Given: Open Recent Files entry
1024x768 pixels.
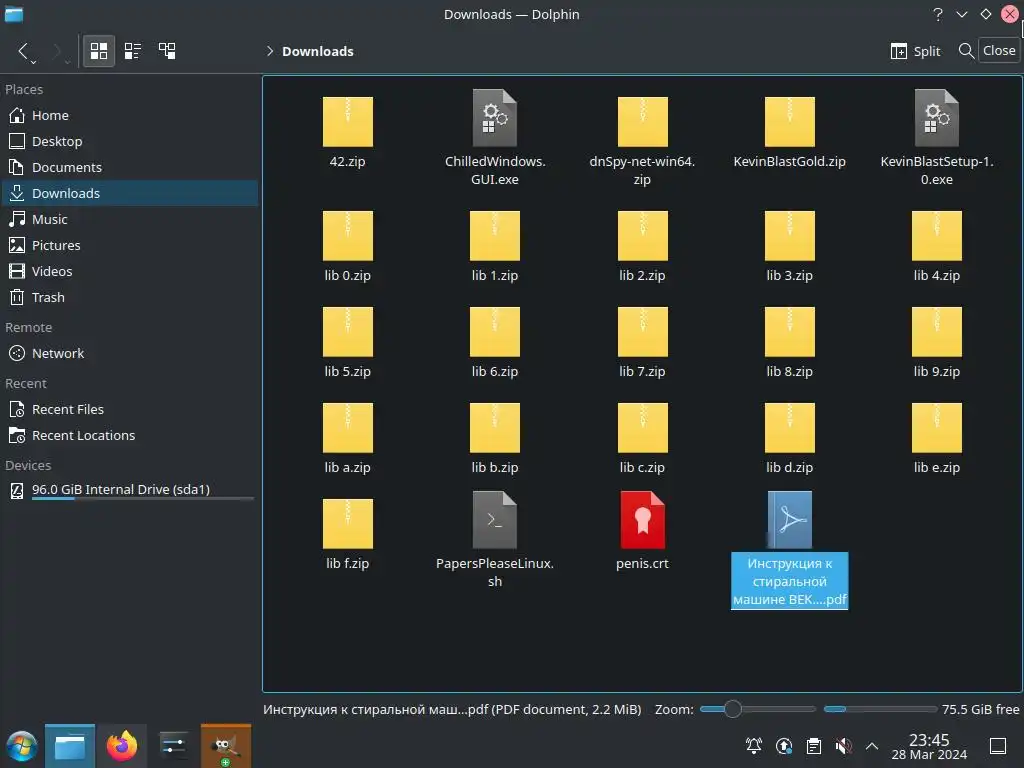Looking at the screenshot, I should 131,409.
